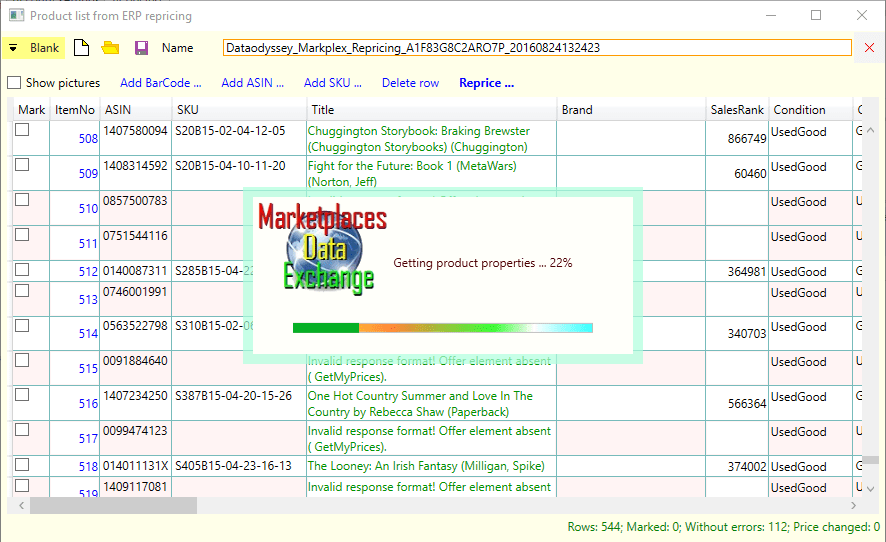Choose Add SKU ... in toolbar
Viewport: 886px width, 542px height.
coord(333,83)
